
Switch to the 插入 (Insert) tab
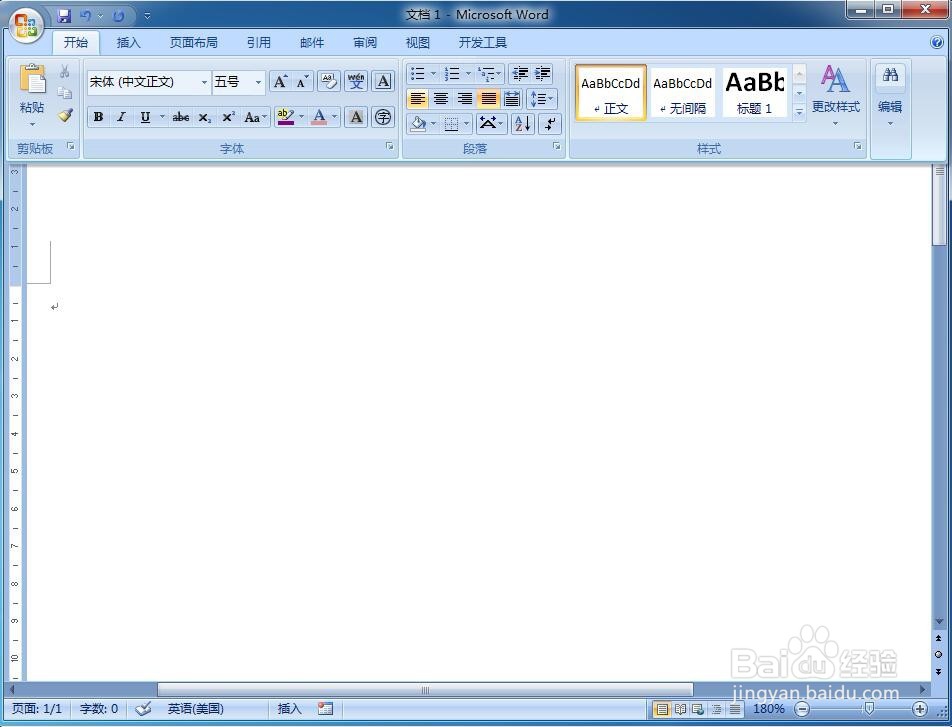[128, 43]
